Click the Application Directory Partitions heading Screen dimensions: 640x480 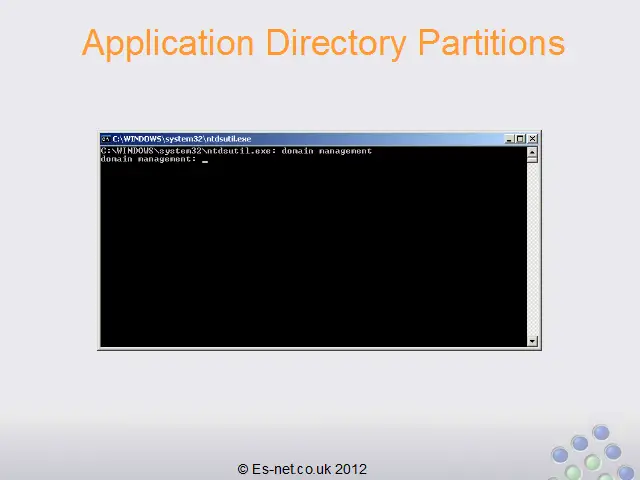[x=323, y=44]
